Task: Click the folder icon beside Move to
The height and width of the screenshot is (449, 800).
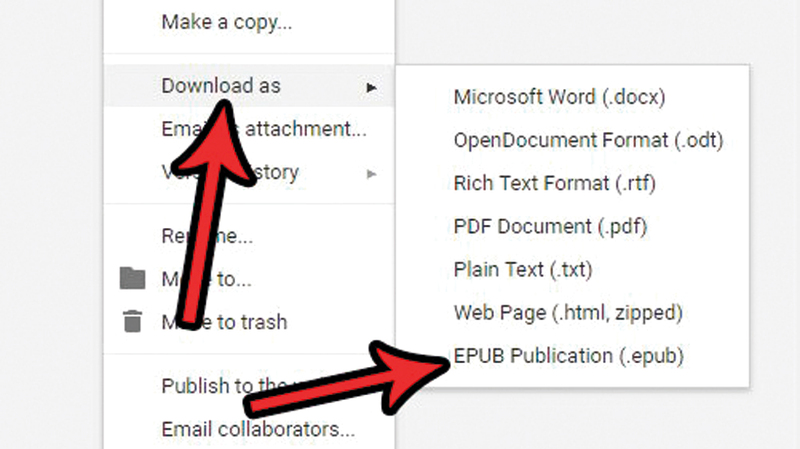Action: click(x=131, y=278)
